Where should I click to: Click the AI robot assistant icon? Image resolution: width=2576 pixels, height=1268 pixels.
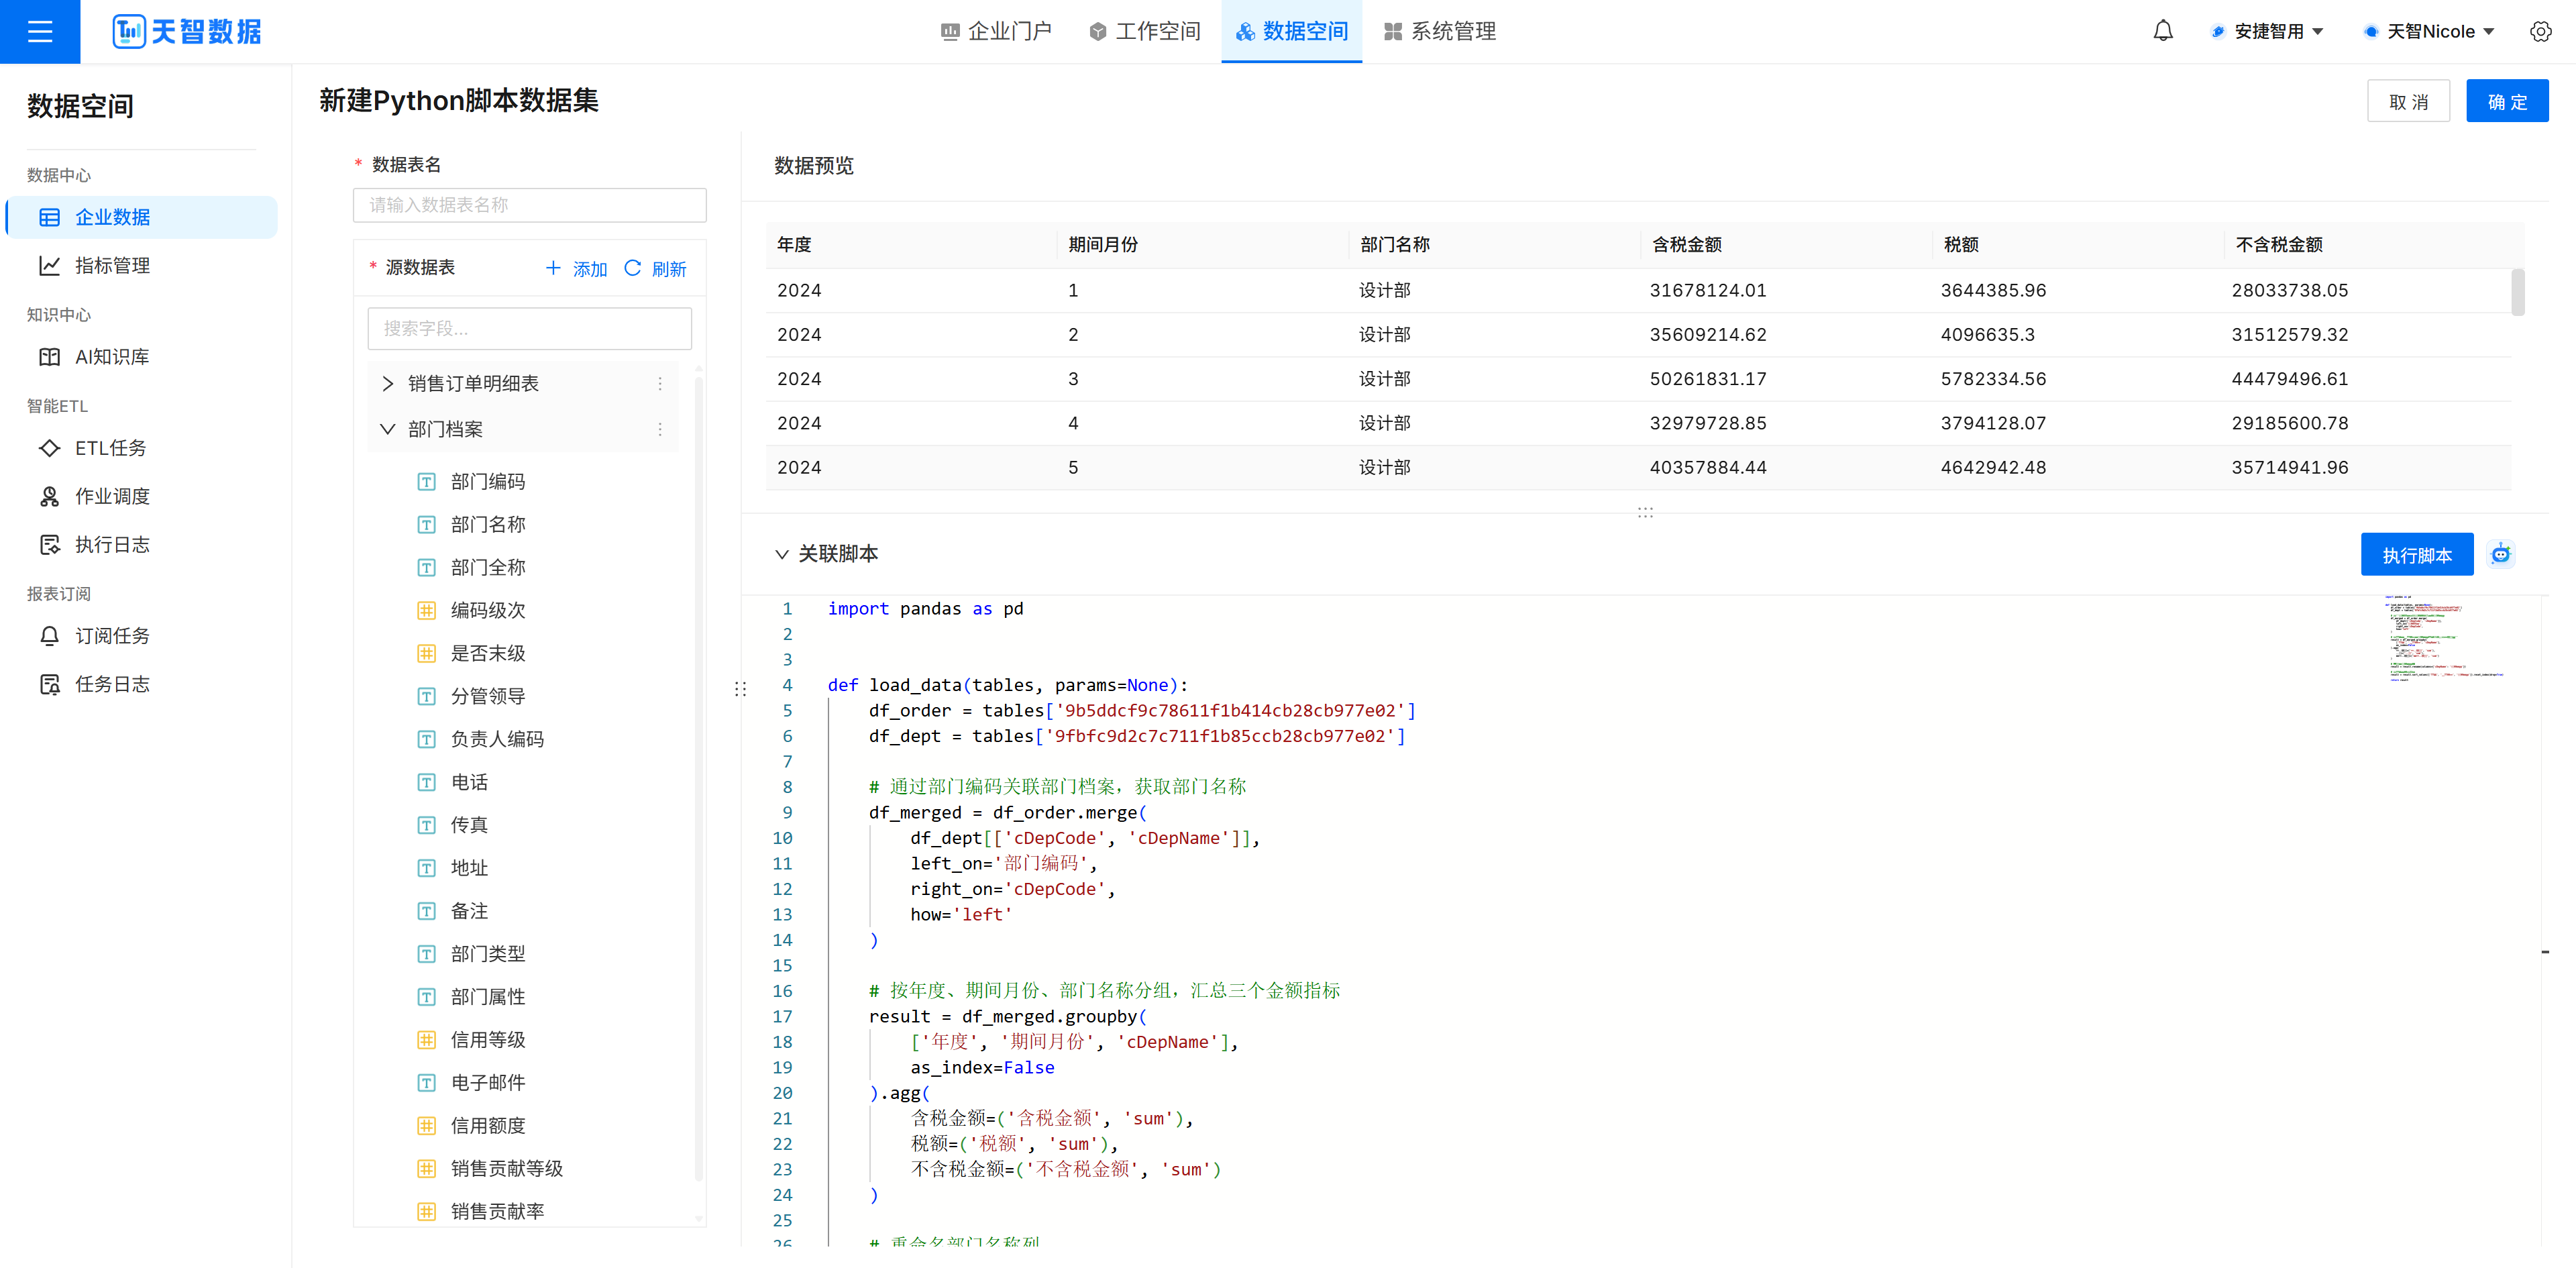tap(2500, 554)
